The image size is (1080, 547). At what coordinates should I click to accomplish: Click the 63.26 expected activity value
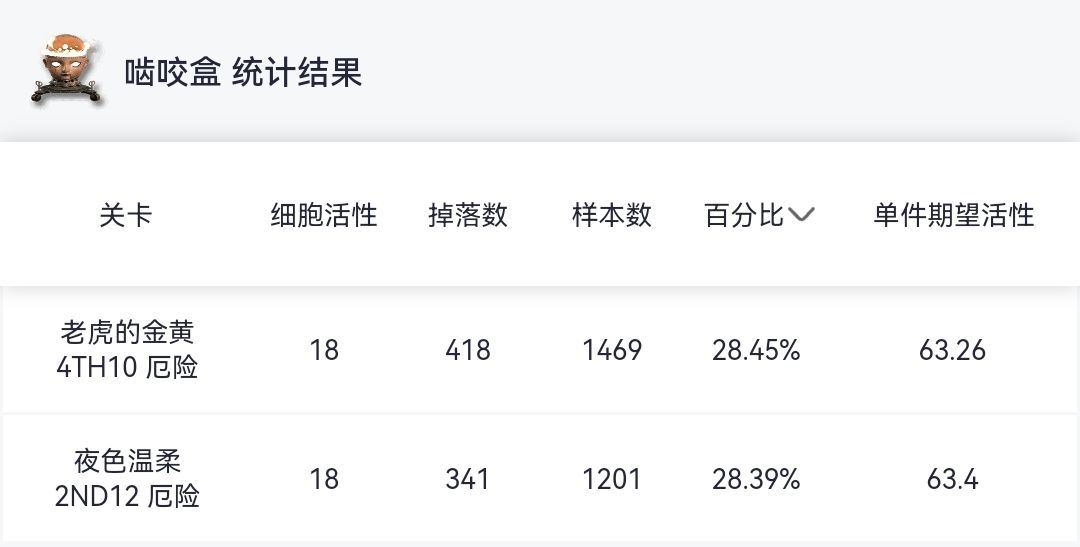click(952, 350)
